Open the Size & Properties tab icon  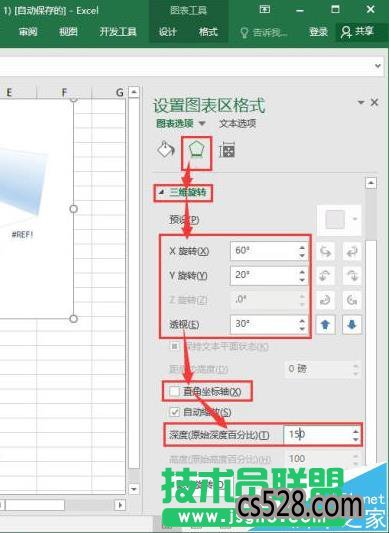tap(227, 150)
